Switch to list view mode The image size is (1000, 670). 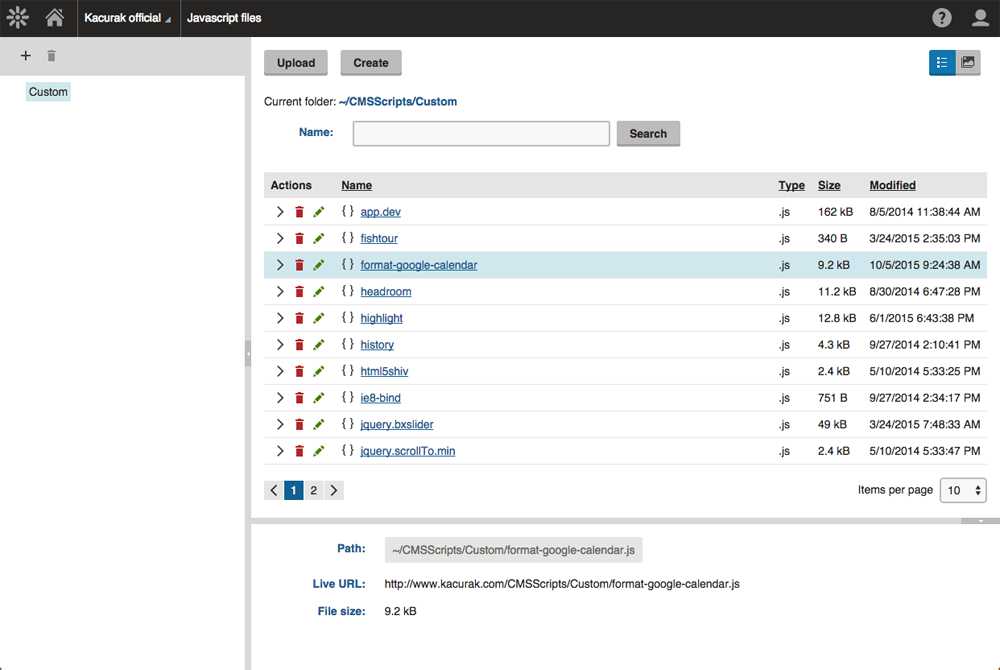[942, 62]
